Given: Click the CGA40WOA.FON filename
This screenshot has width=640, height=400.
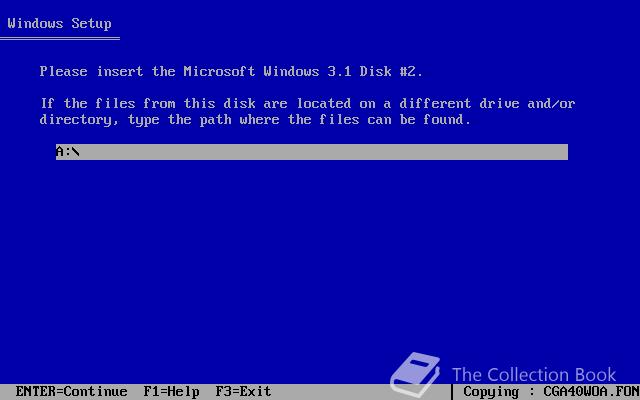Looking at the screenshot, I should [x=591, y=391].
